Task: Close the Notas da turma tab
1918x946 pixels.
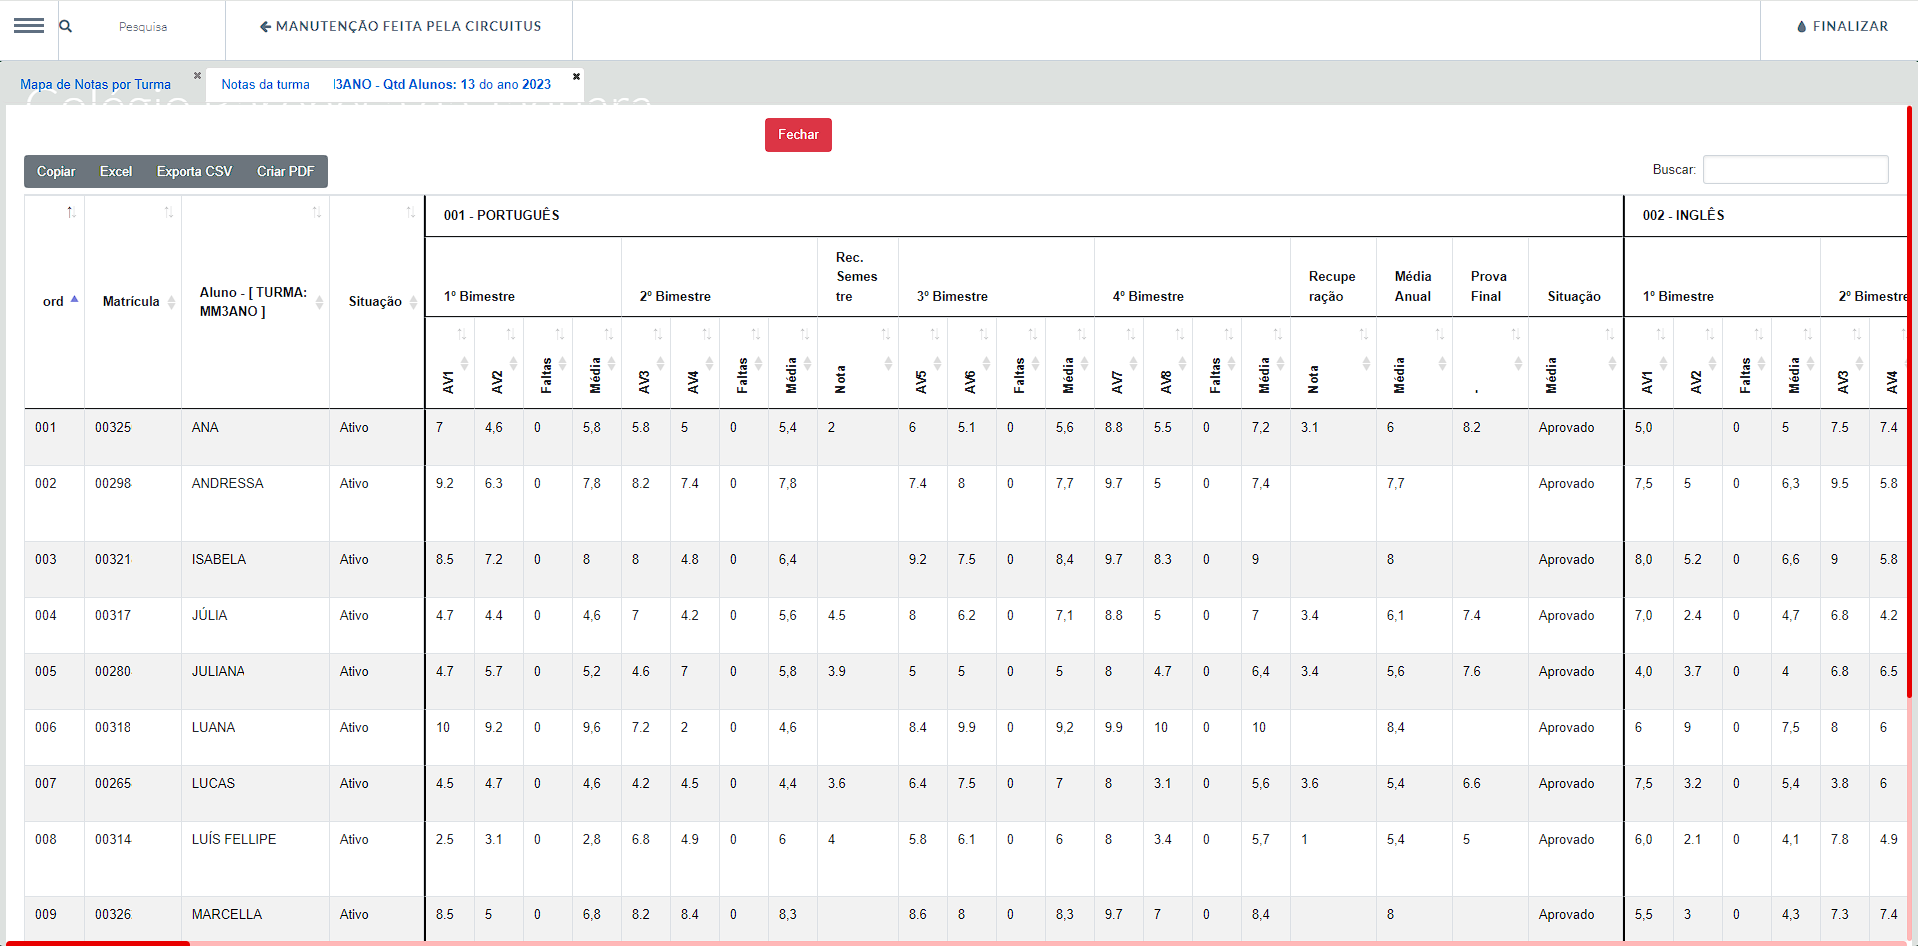Action: coord(576,76)
